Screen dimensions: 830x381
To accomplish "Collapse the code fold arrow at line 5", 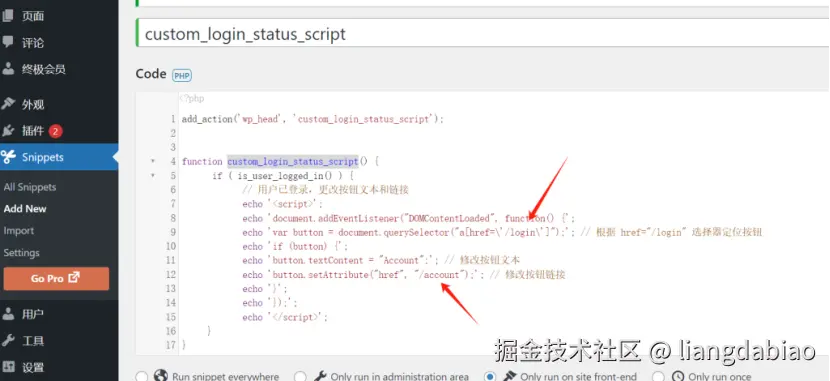I will click(x=153, y=175).
